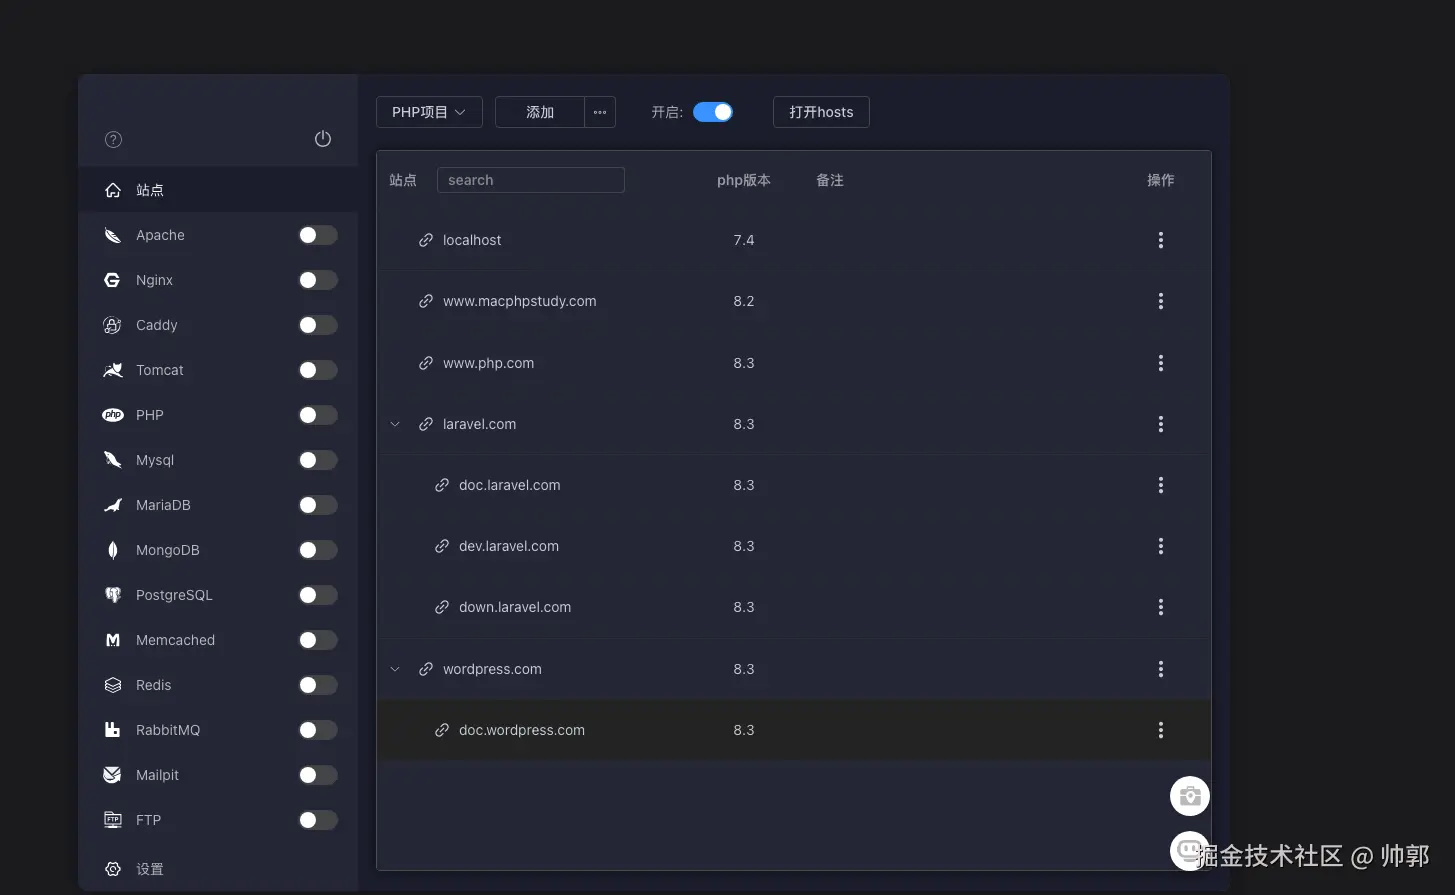Image resolution: width=1455 pixels, height=895 pixels.
Task: Click the help question mark icon
Action: pos(114,139)
